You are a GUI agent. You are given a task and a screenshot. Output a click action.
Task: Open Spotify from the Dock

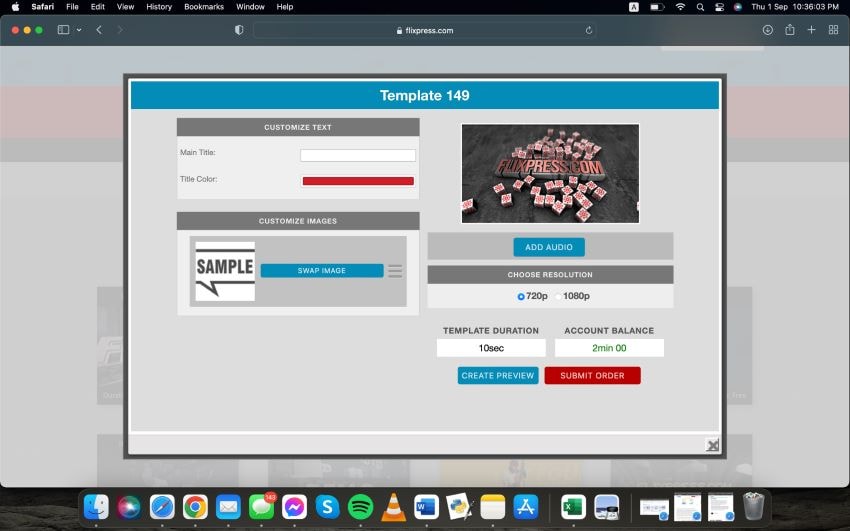[360, 508]
